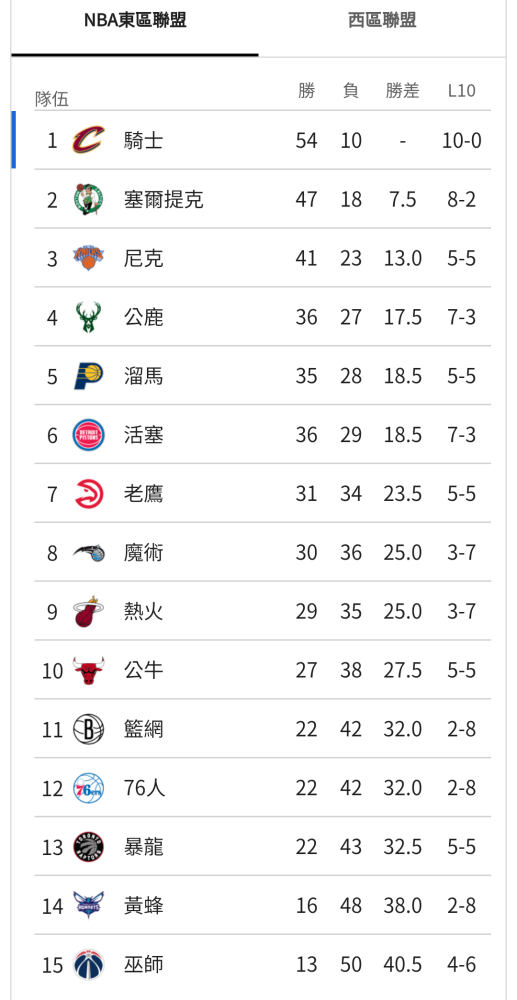Click the Cavaliers team logo
This screenshot has height=1000, width=517.
click(x=88, y=140)
